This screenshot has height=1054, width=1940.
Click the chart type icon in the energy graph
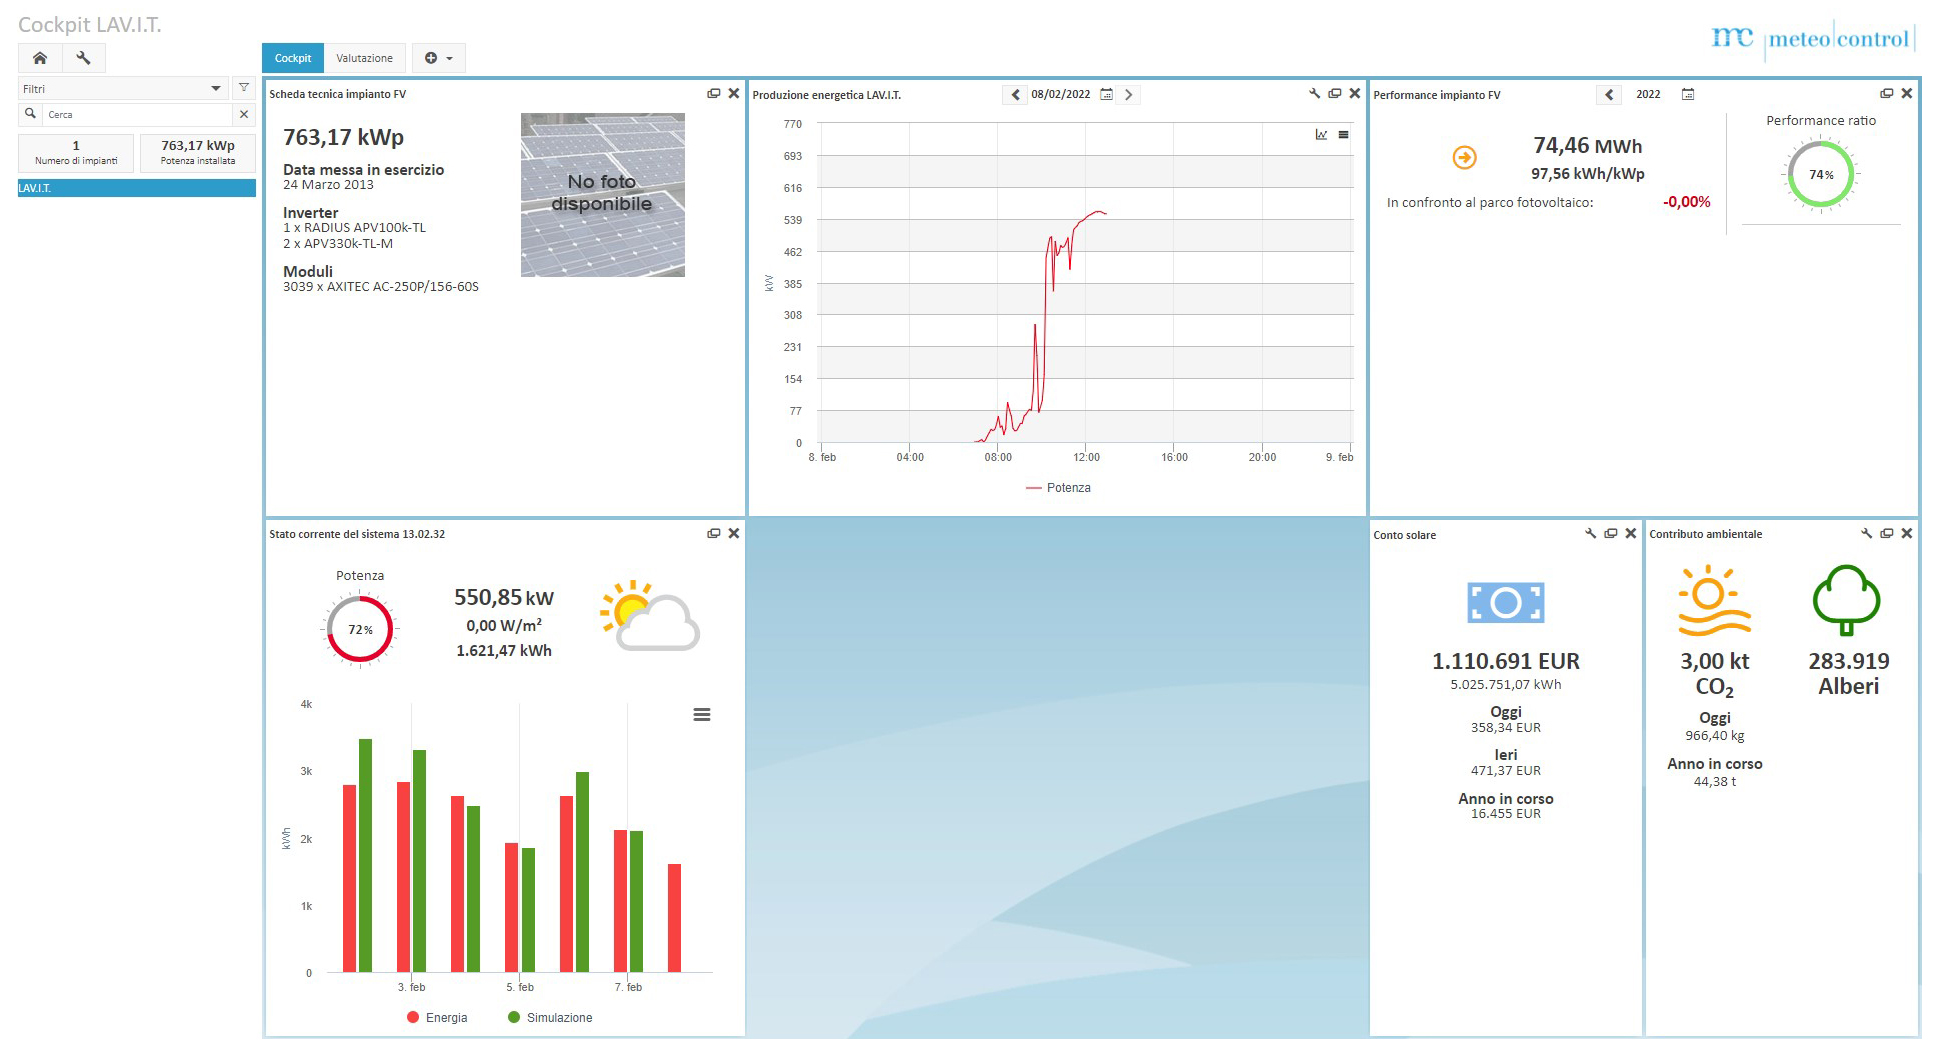point(1321,135)
